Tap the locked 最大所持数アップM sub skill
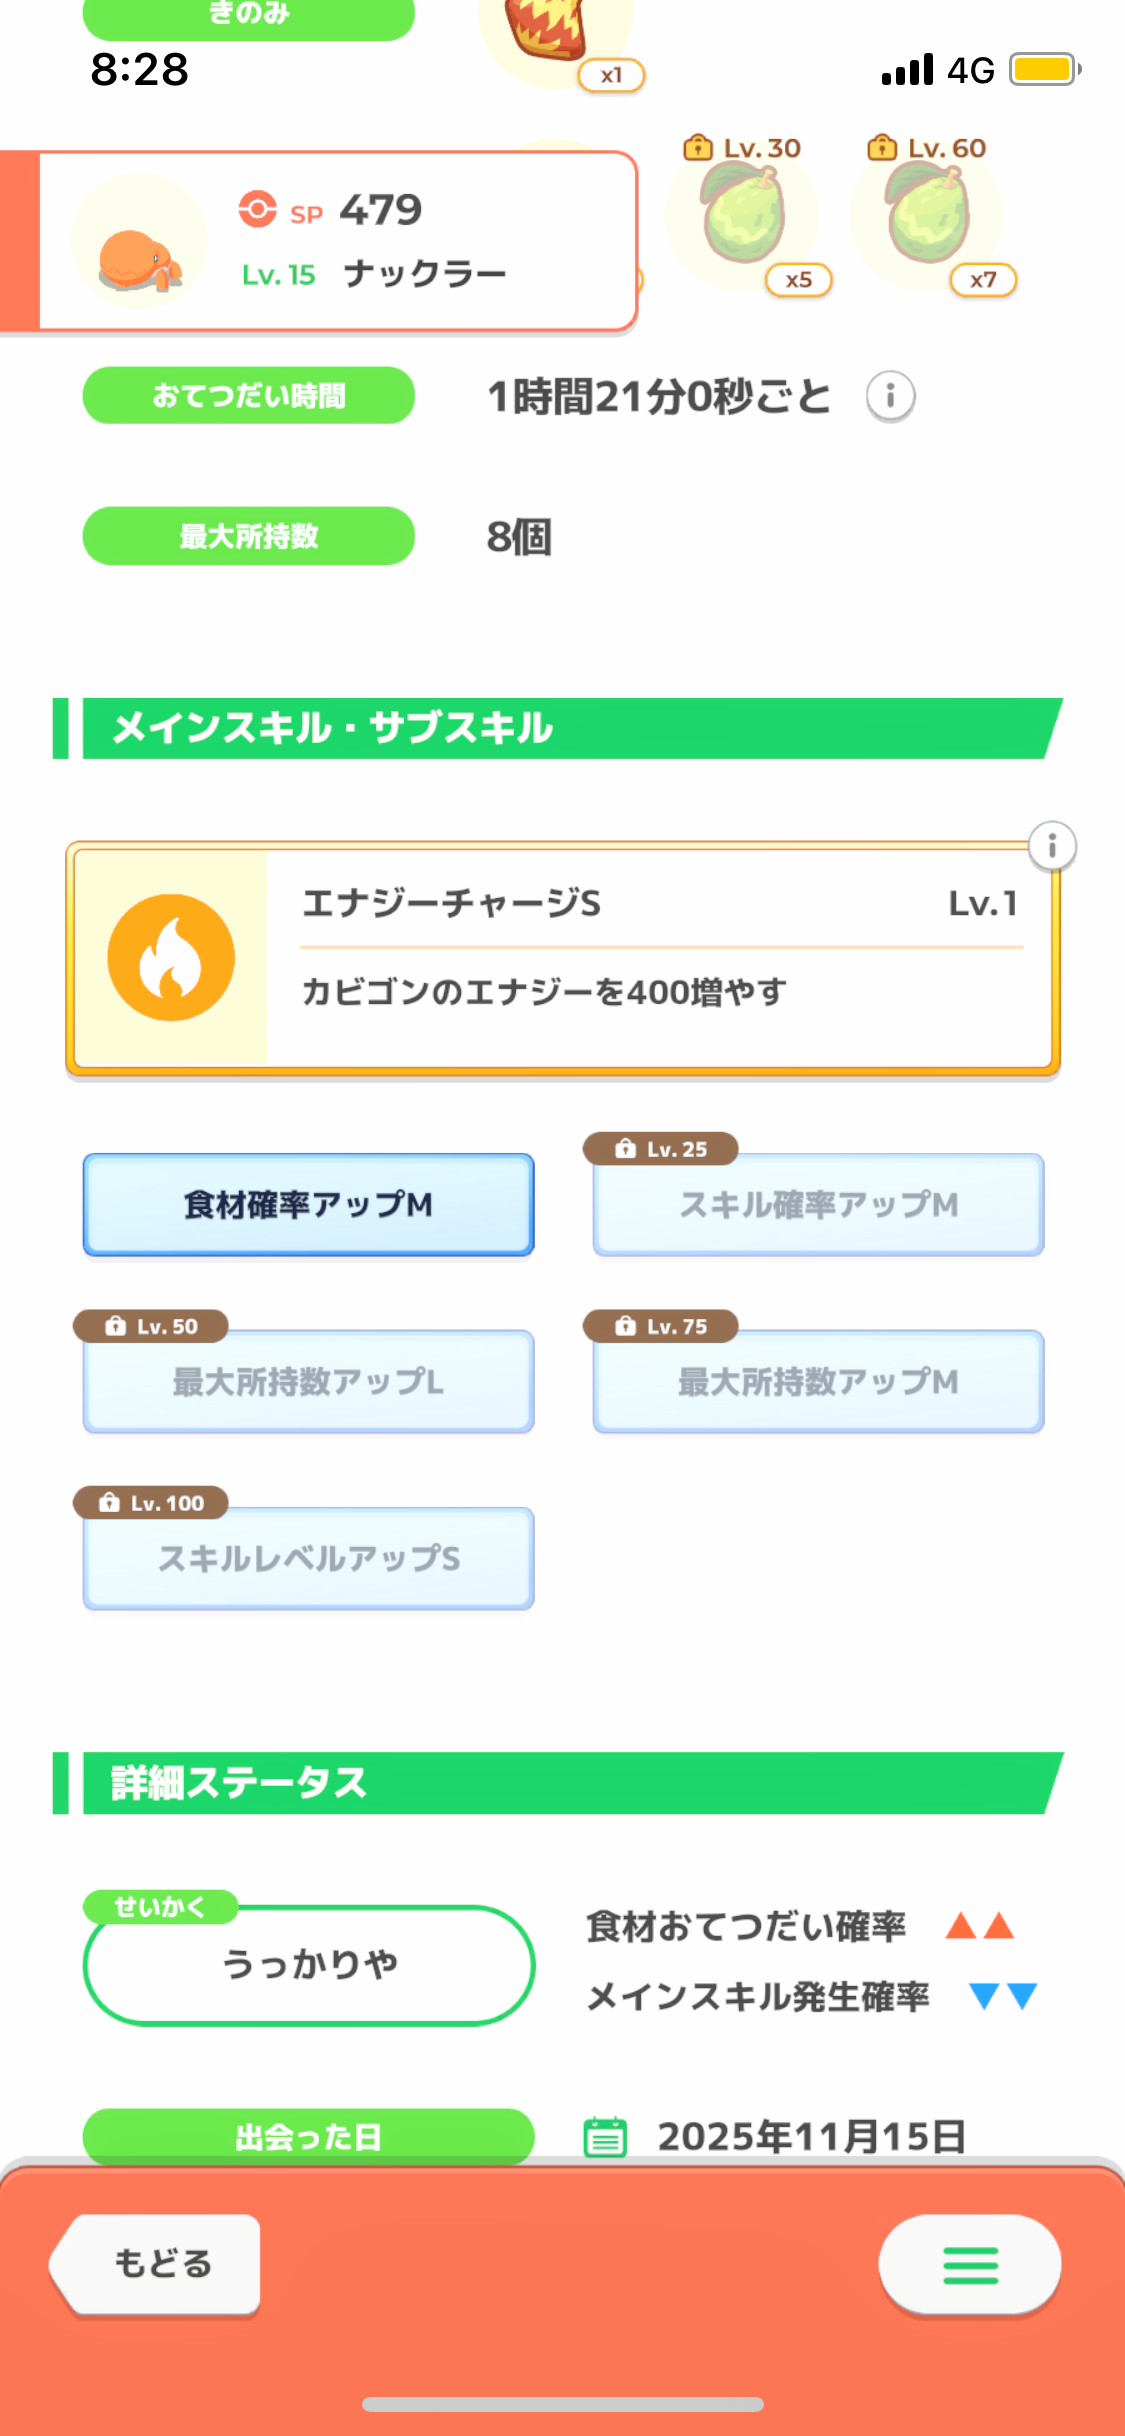The height and width of the screenshot is (2436, 1125). pos(818,1381)
